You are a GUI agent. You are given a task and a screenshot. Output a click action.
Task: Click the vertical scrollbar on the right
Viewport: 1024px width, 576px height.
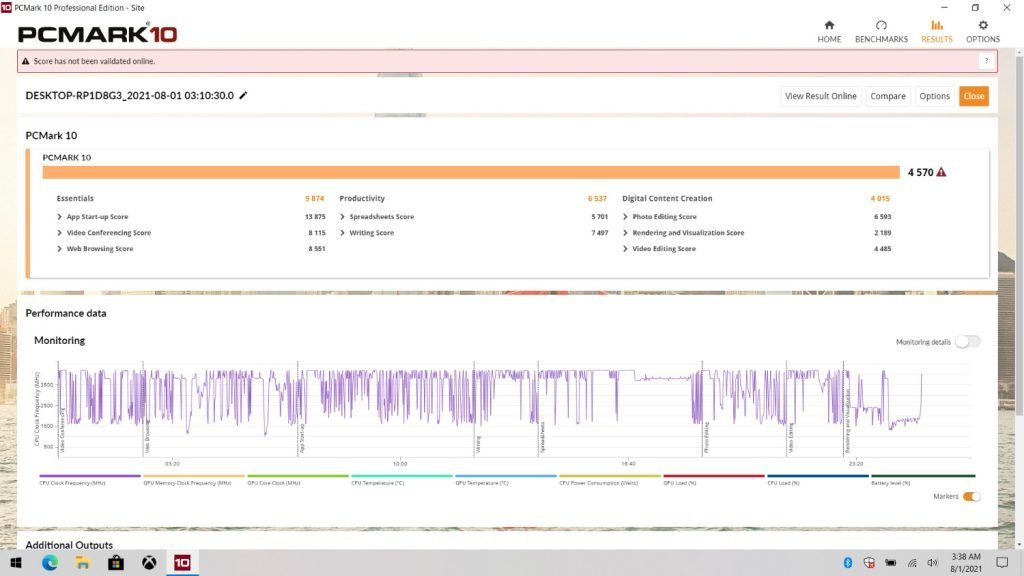[x=1019, y=235]
